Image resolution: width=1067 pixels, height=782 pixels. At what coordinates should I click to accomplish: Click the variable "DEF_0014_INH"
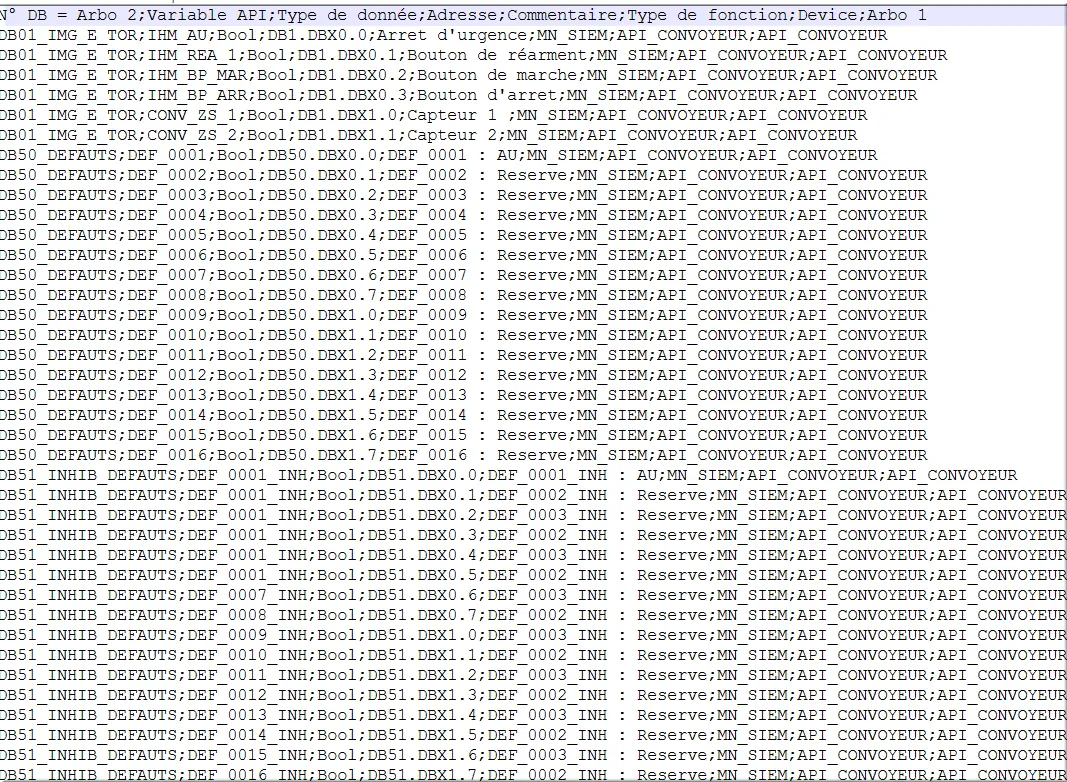pos(247,735)
